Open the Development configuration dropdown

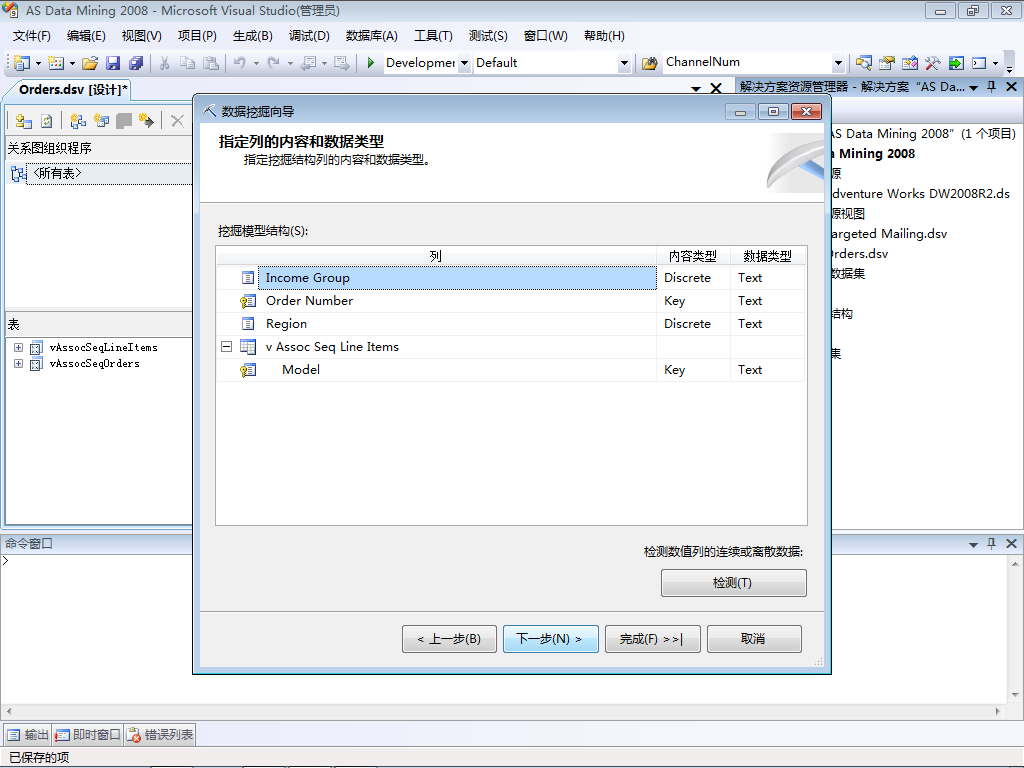(x=464, y=63)
